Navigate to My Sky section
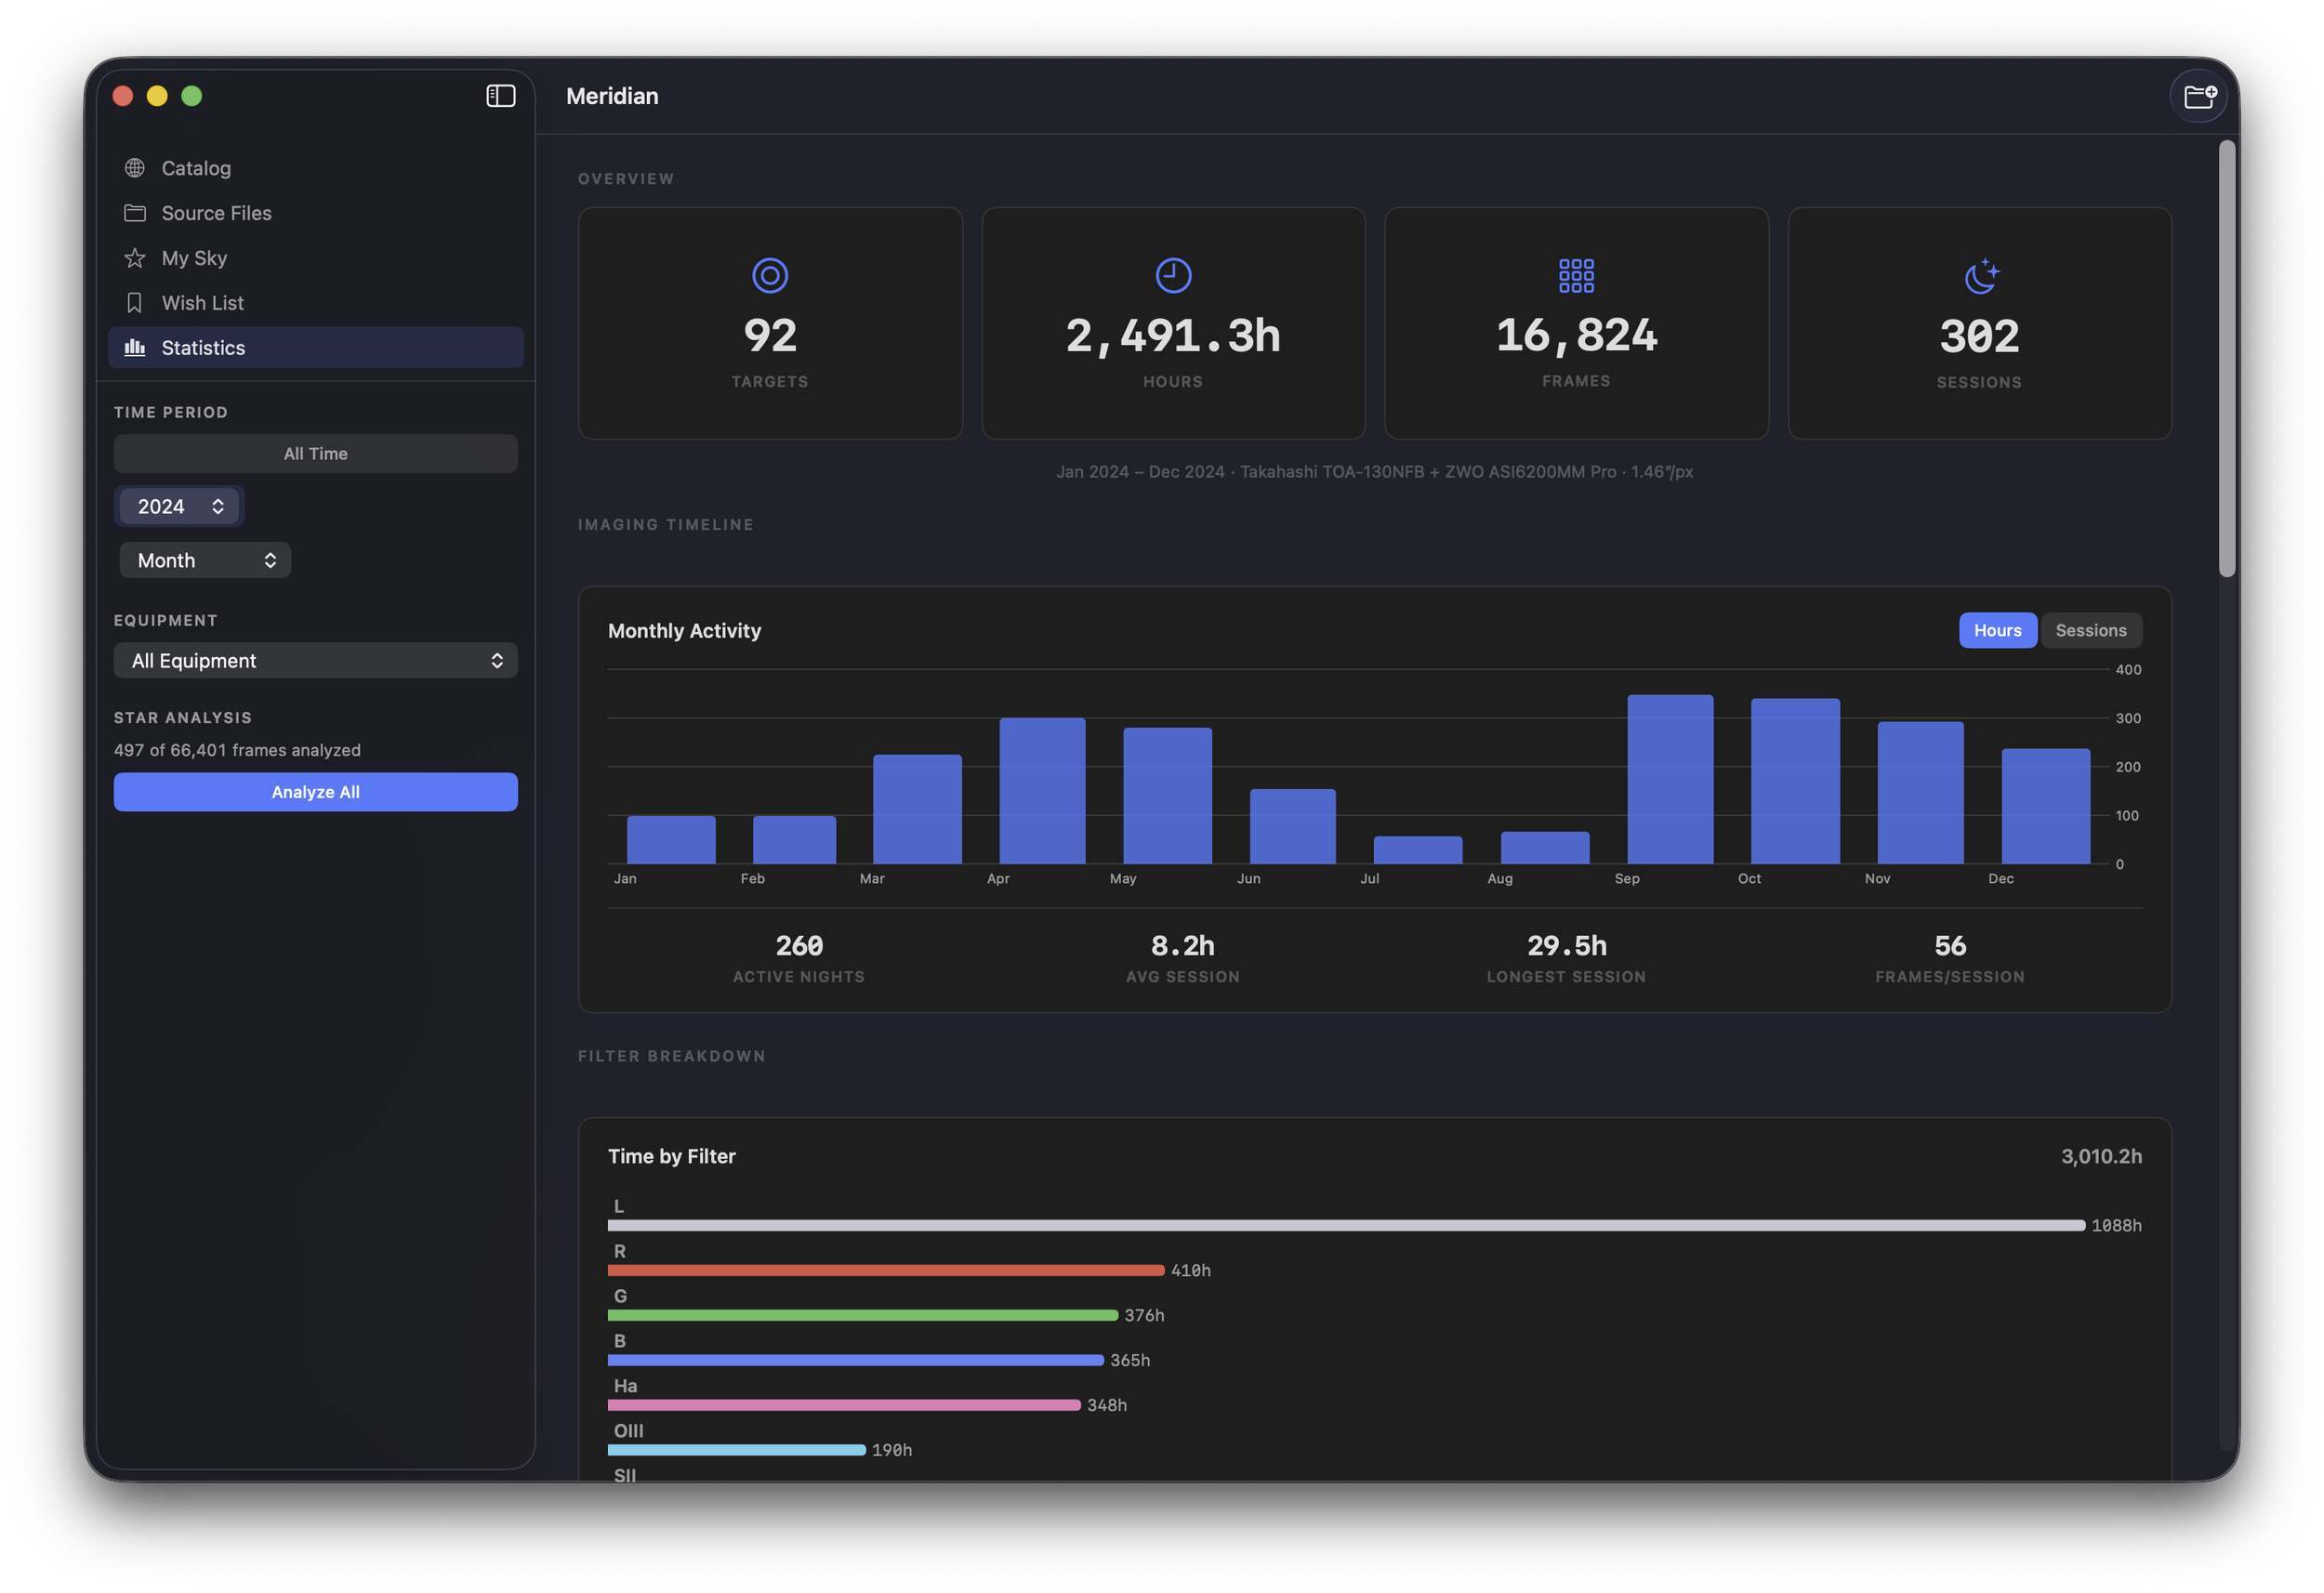This screenshot has width=2324, height=1593. 194,258
